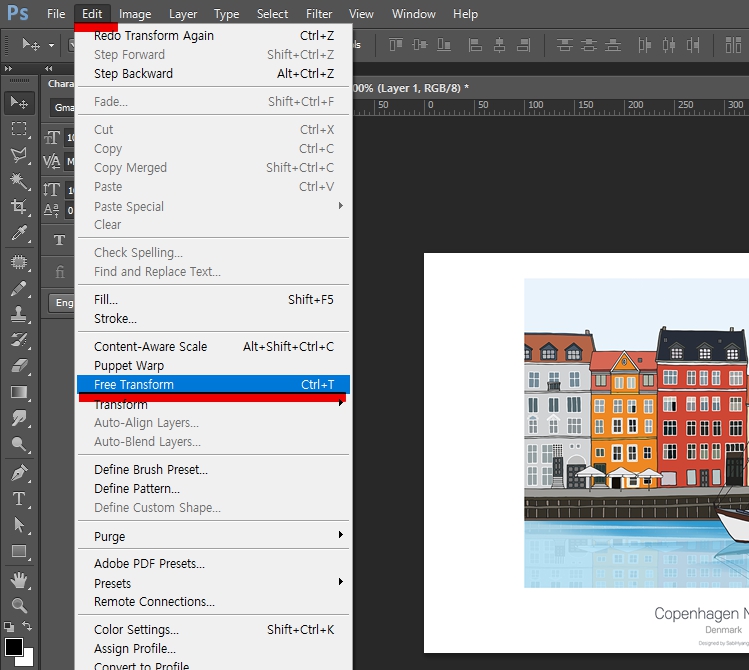
Task: Choose Step Backward menu entry
Action: (214, 74)
